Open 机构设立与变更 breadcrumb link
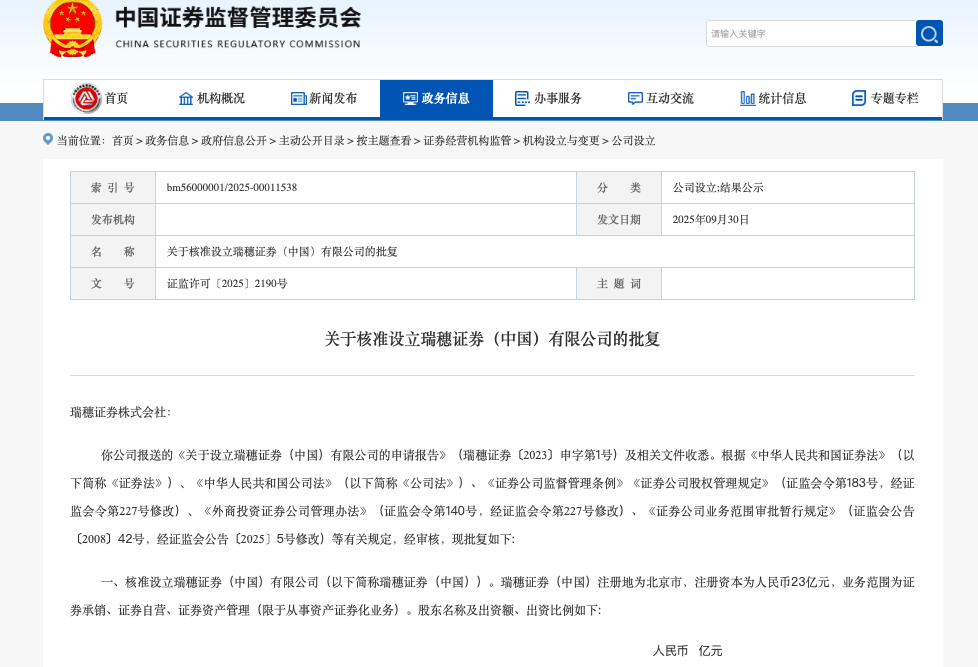This screenshot has height=667, width=978. [561, 141]
